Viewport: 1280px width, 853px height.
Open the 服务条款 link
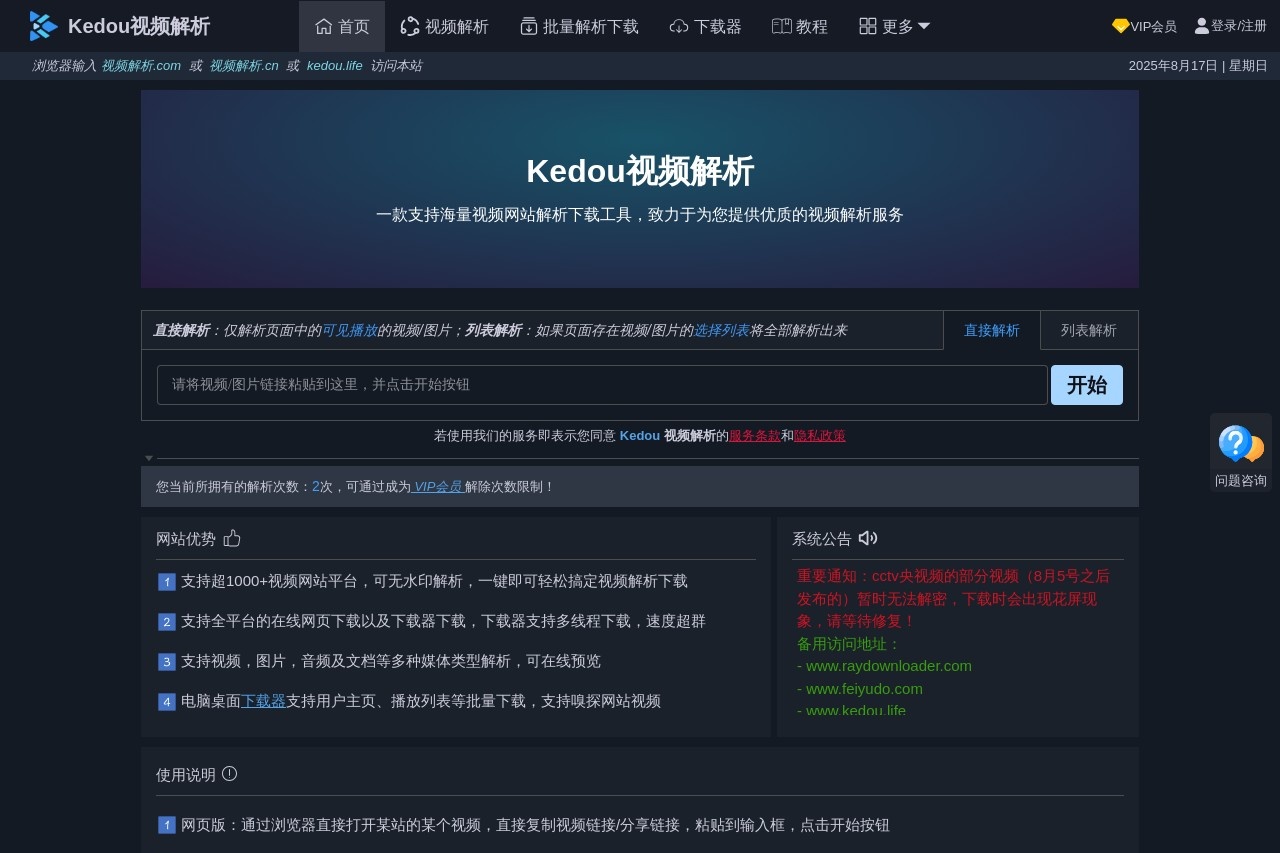(755, 435)
